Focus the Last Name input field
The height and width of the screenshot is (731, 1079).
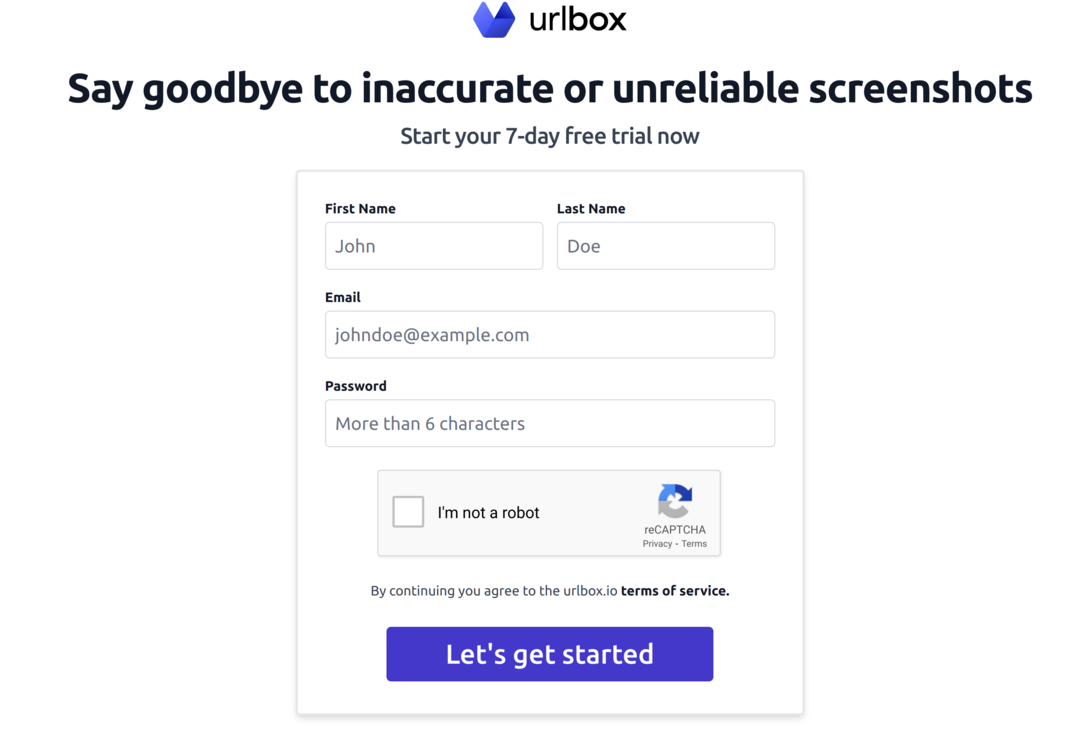click(x=665, y=246)
